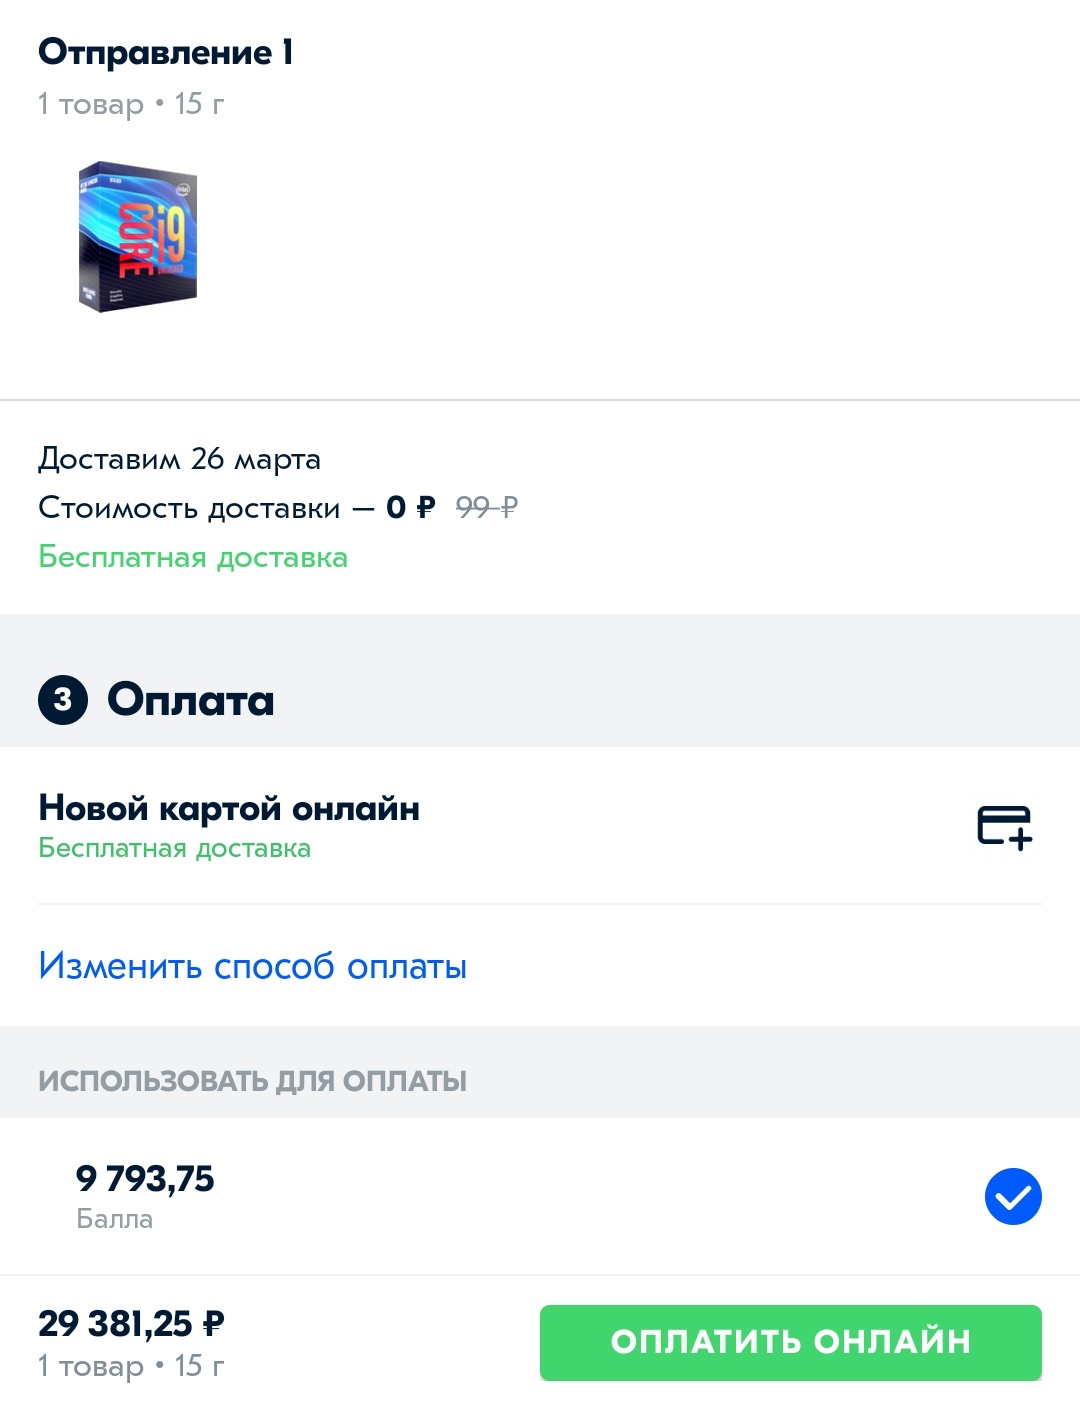
Task: Select the Новой картой онлайн payment option
Action: (x=229, y=808)
